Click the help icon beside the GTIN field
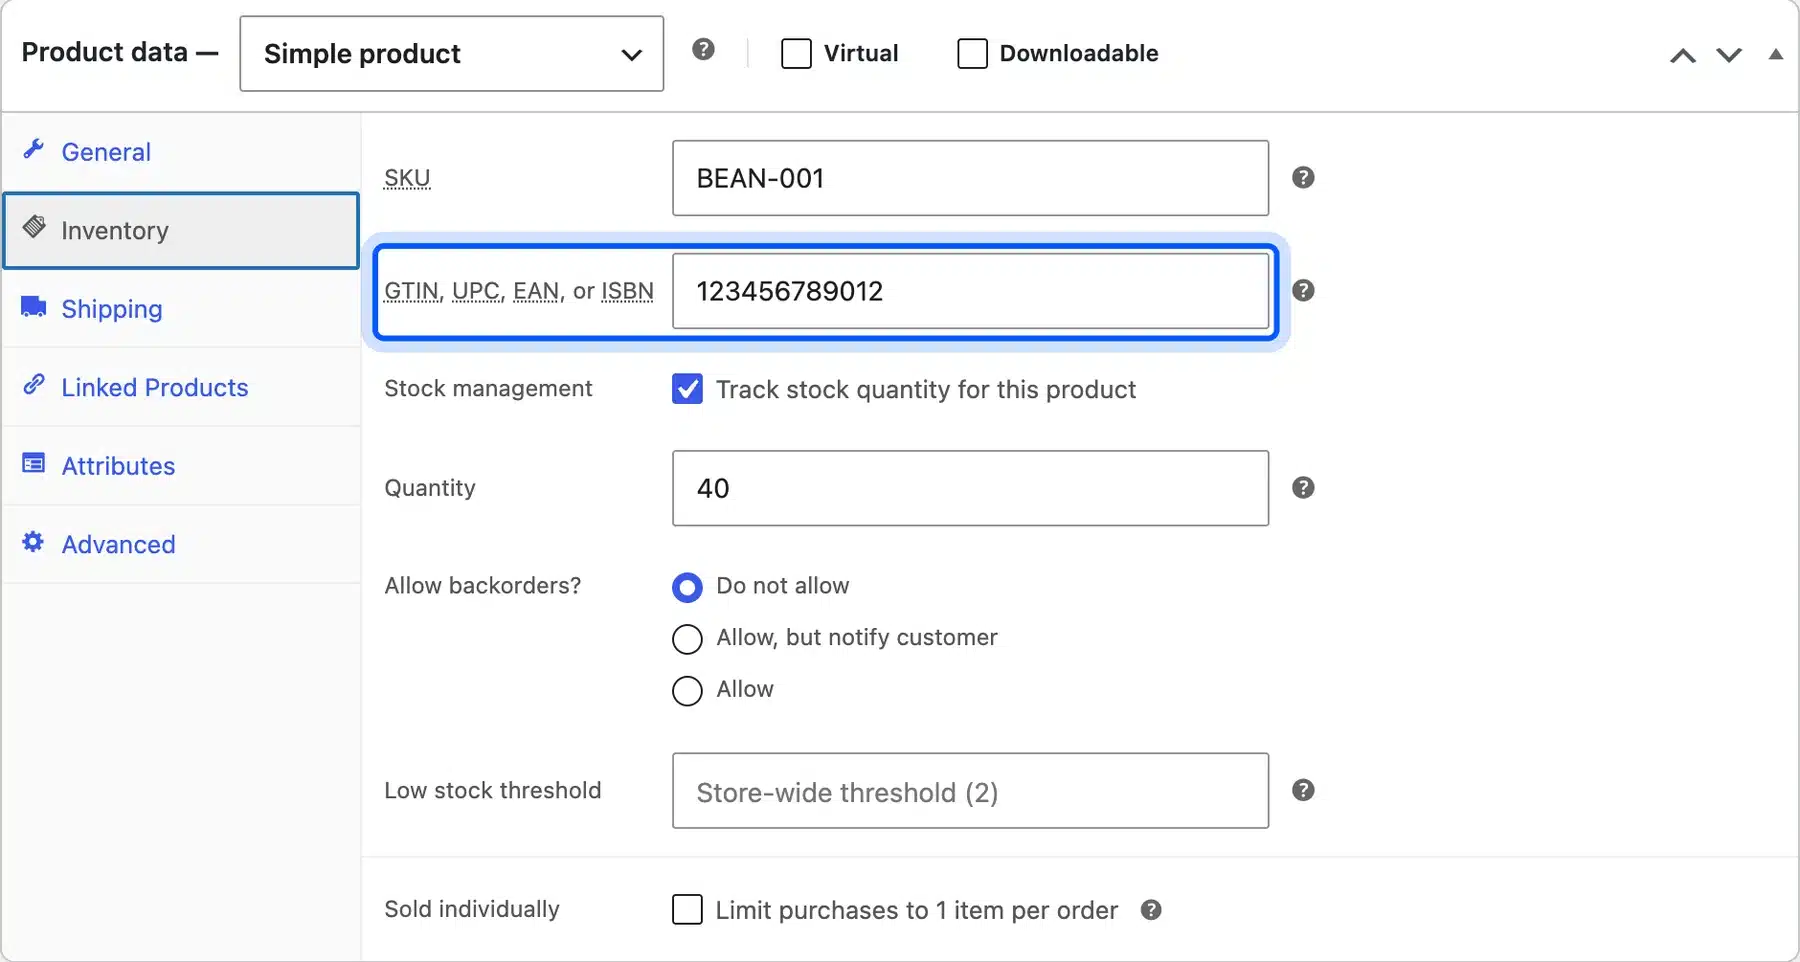 click(1303, 291)
